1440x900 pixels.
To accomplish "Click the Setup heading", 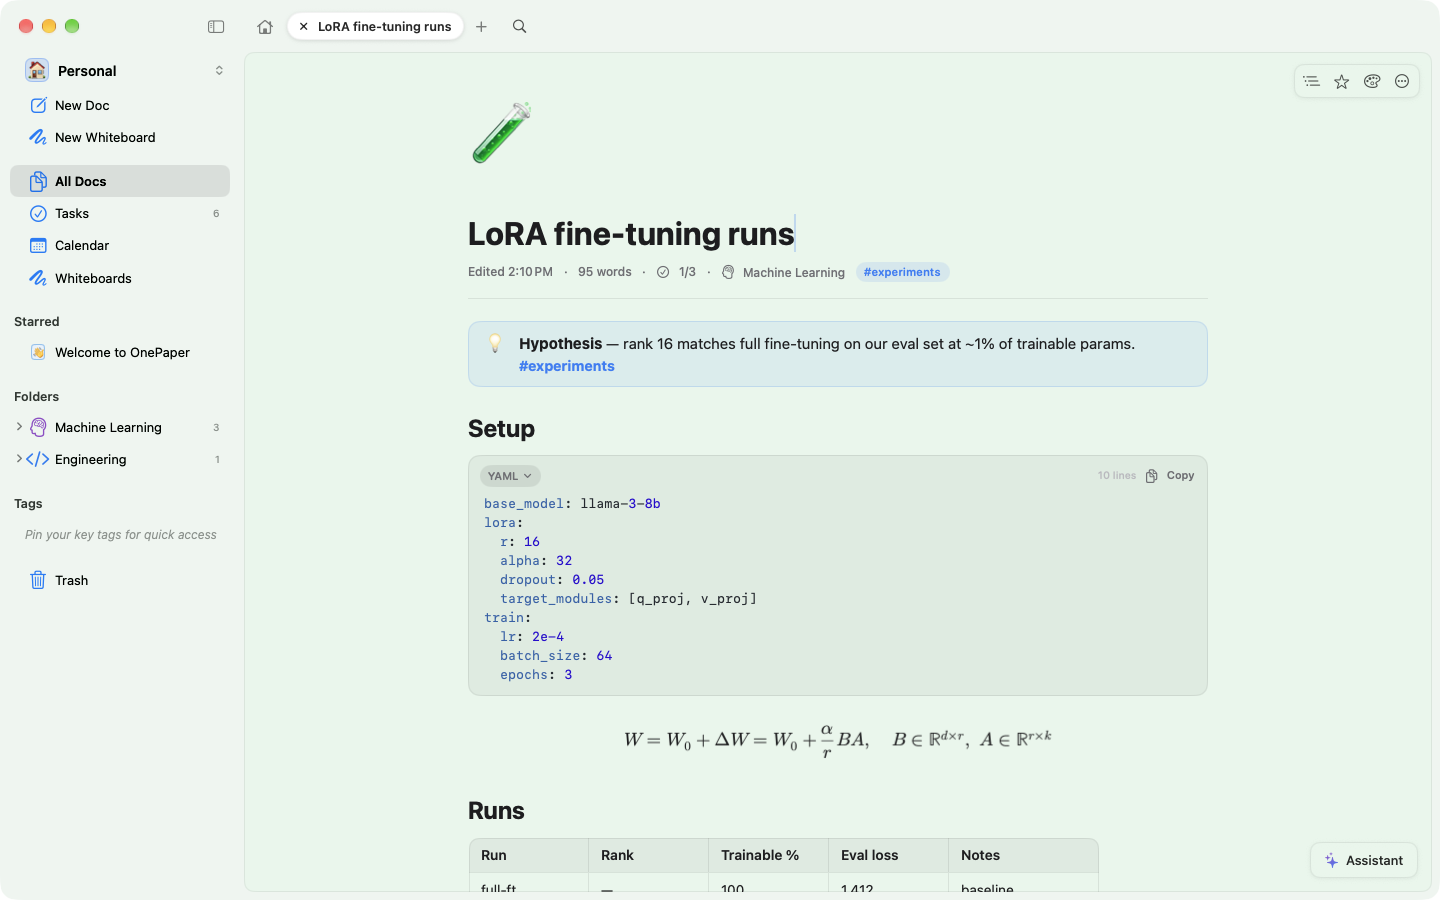I will click(501, 429).
